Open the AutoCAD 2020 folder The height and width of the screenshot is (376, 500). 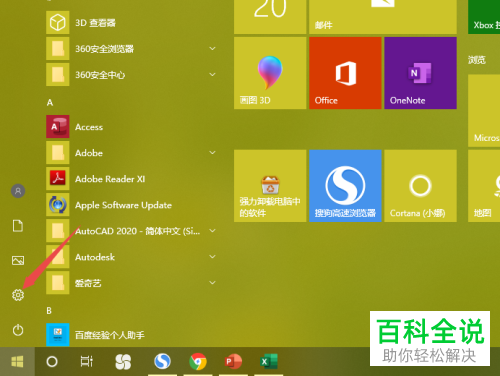pyautogui.click(x=132, y=231)
